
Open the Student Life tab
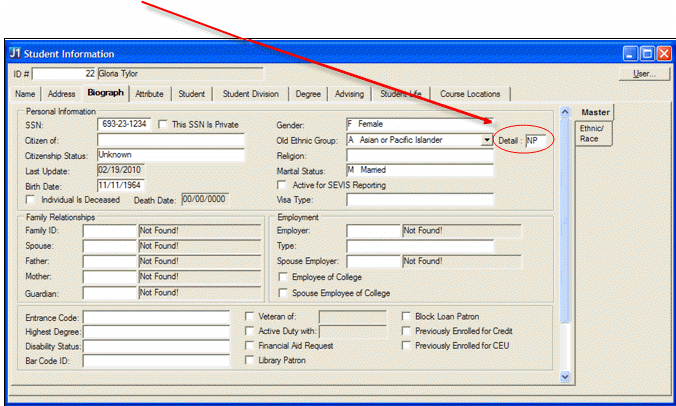(401, 94)
